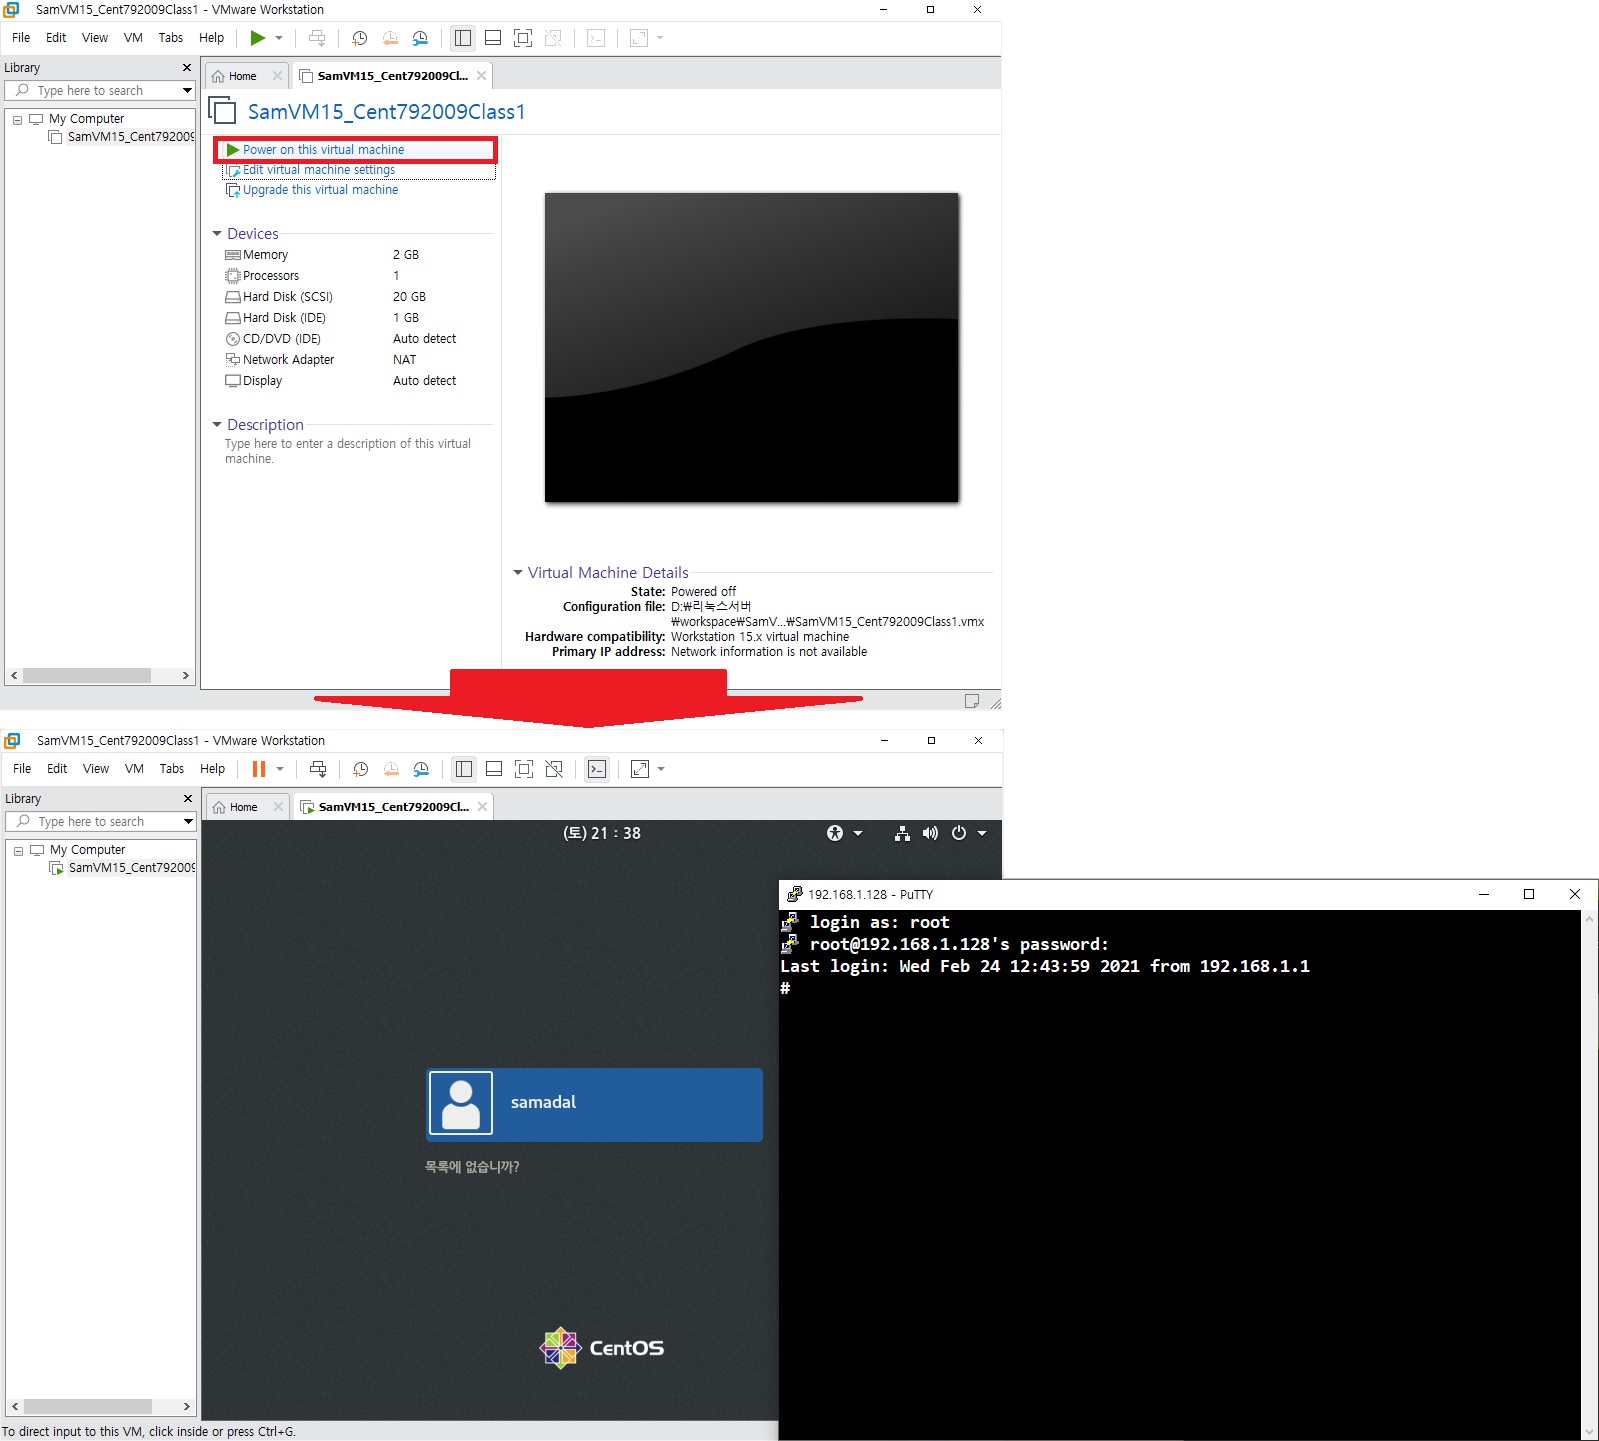This screenshot has width=1599, height=1441.
Task: Open system menu arrow beside CentOS power icon
Action: (x=982, y=833)
